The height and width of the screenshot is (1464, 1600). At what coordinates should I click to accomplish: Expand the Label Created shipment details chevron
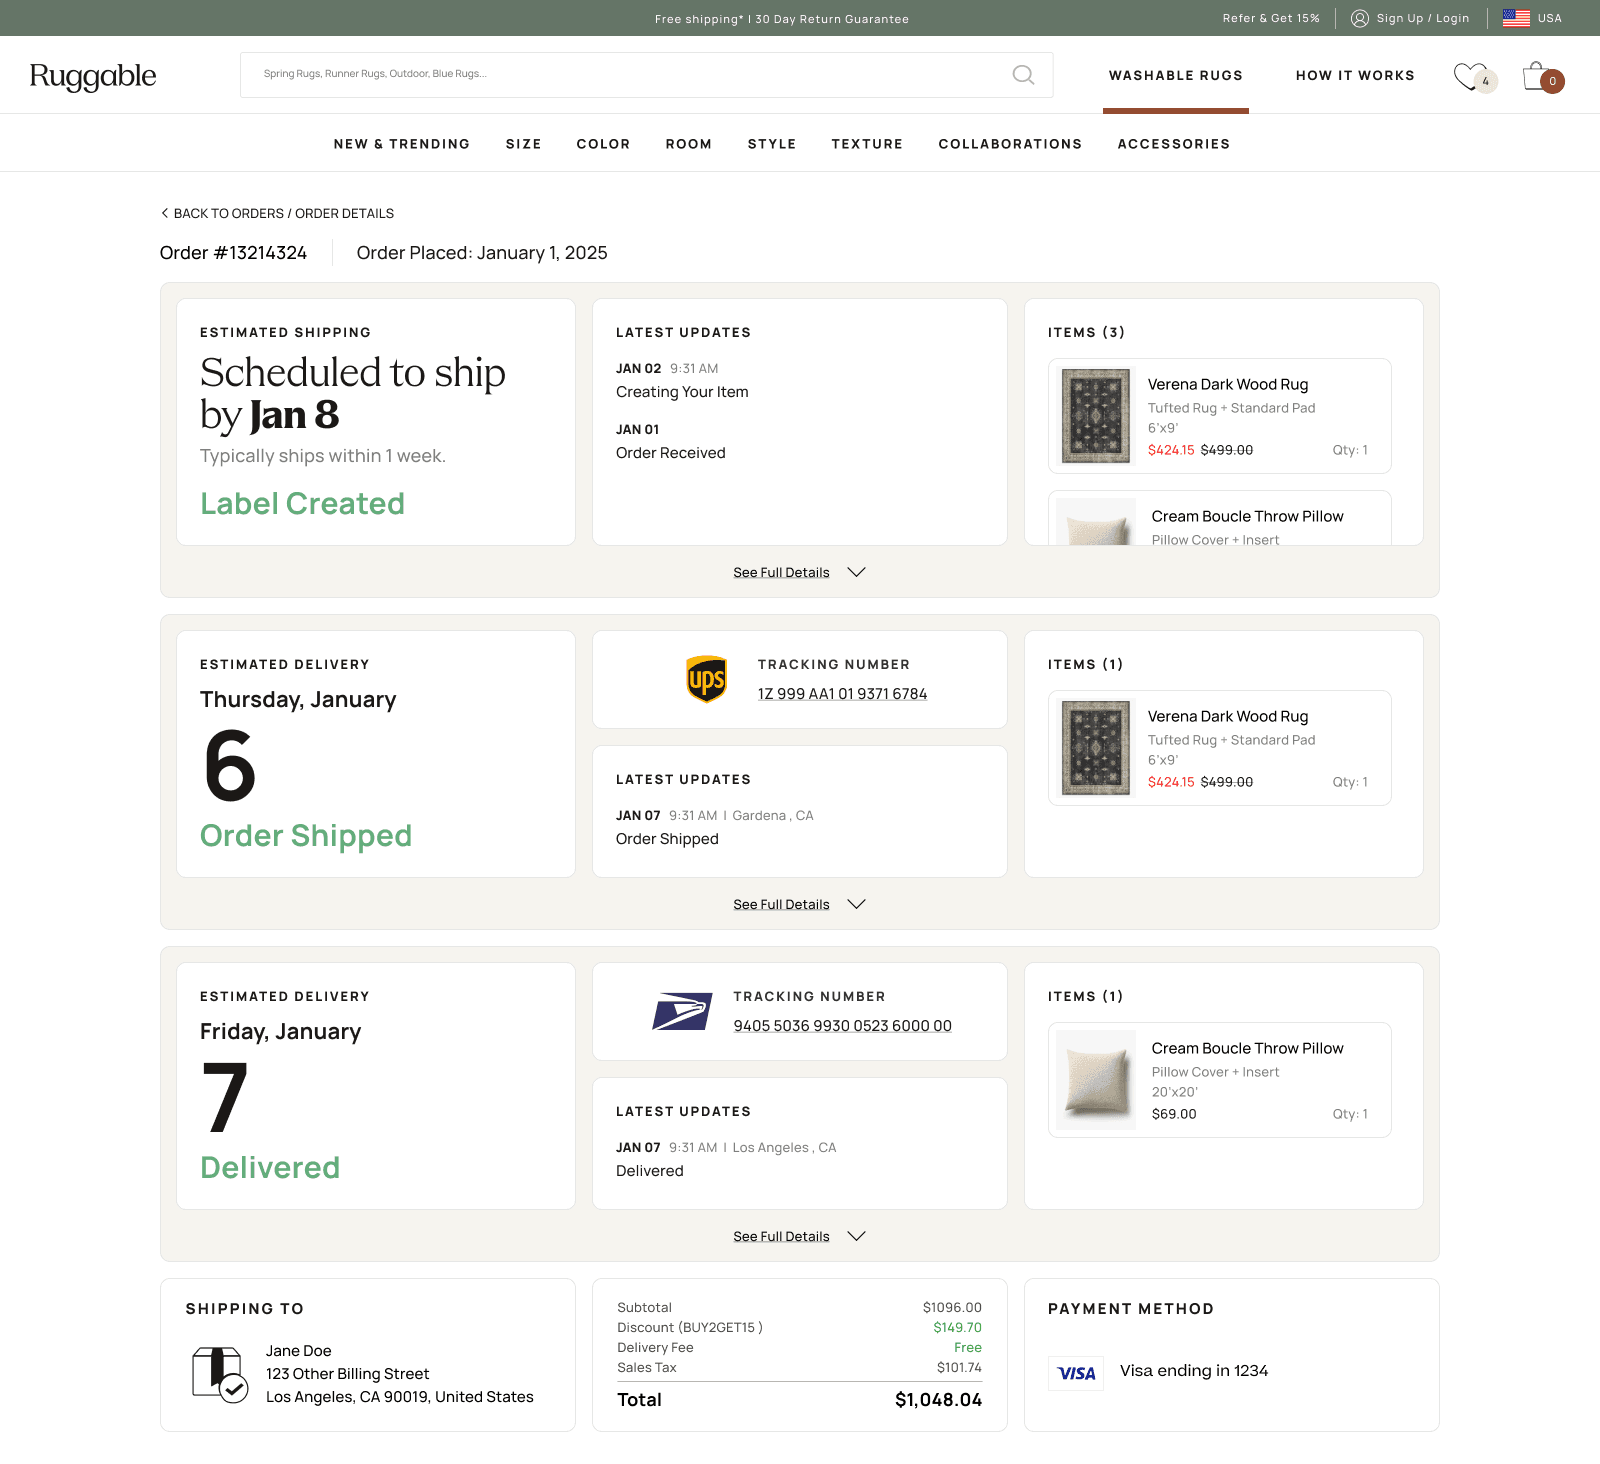coord(856,572)
